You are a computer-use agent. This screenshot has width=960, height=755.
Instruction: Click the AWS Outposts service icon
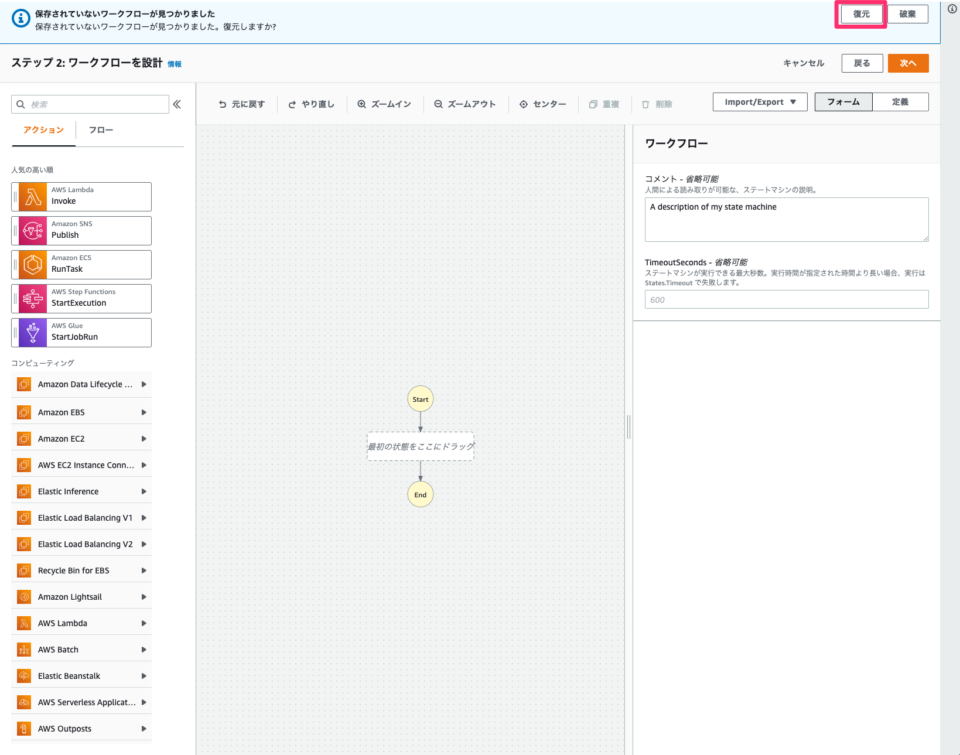(x=24, y=728)
